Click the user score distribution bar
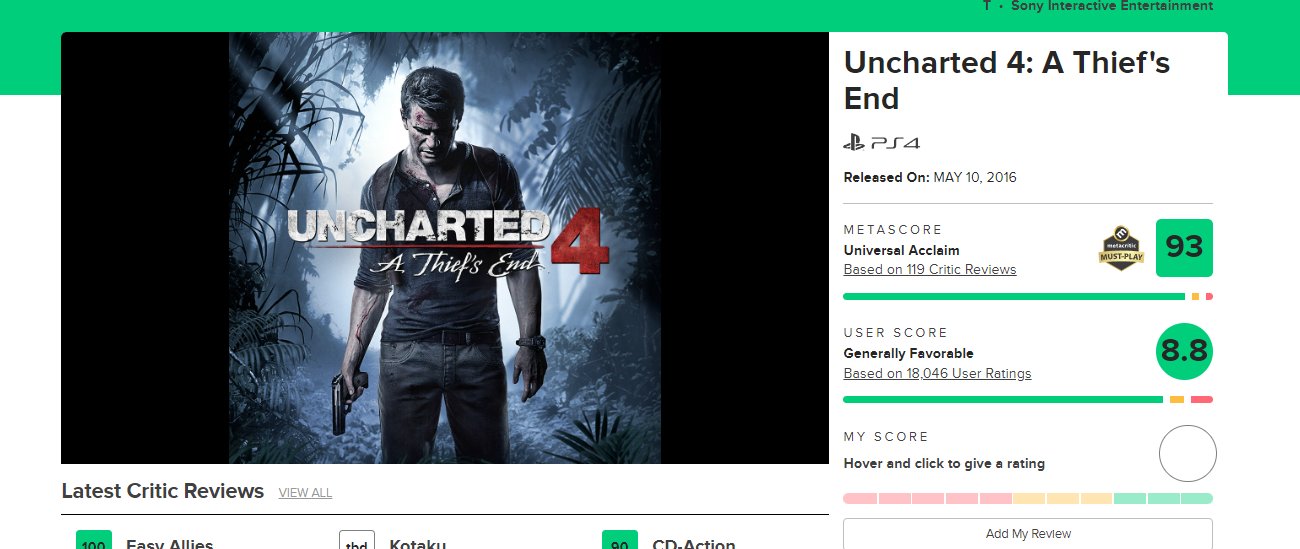 [1028, 400]
